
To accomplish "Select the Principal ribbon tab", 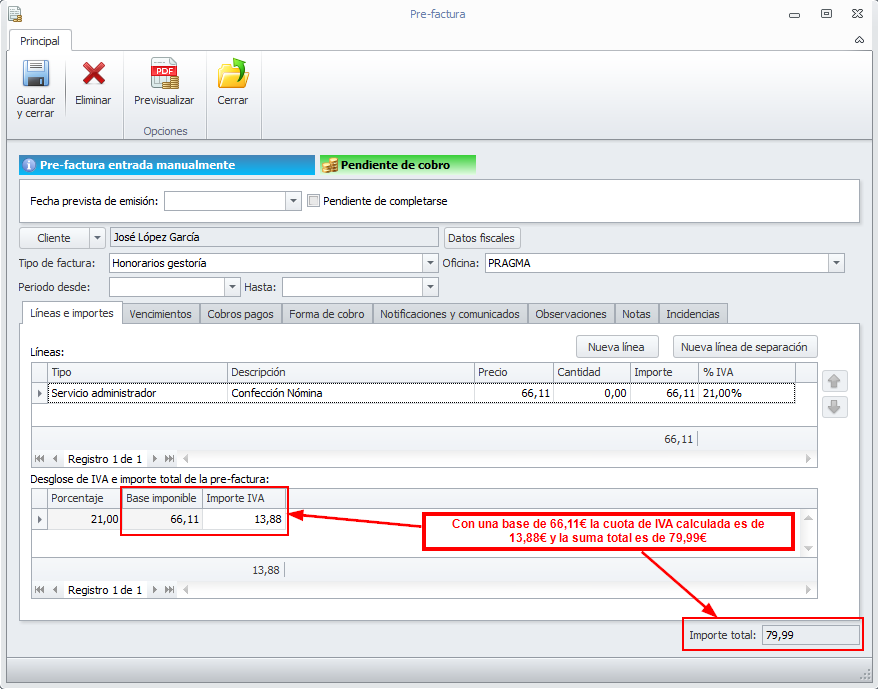I will click(40, 41).
